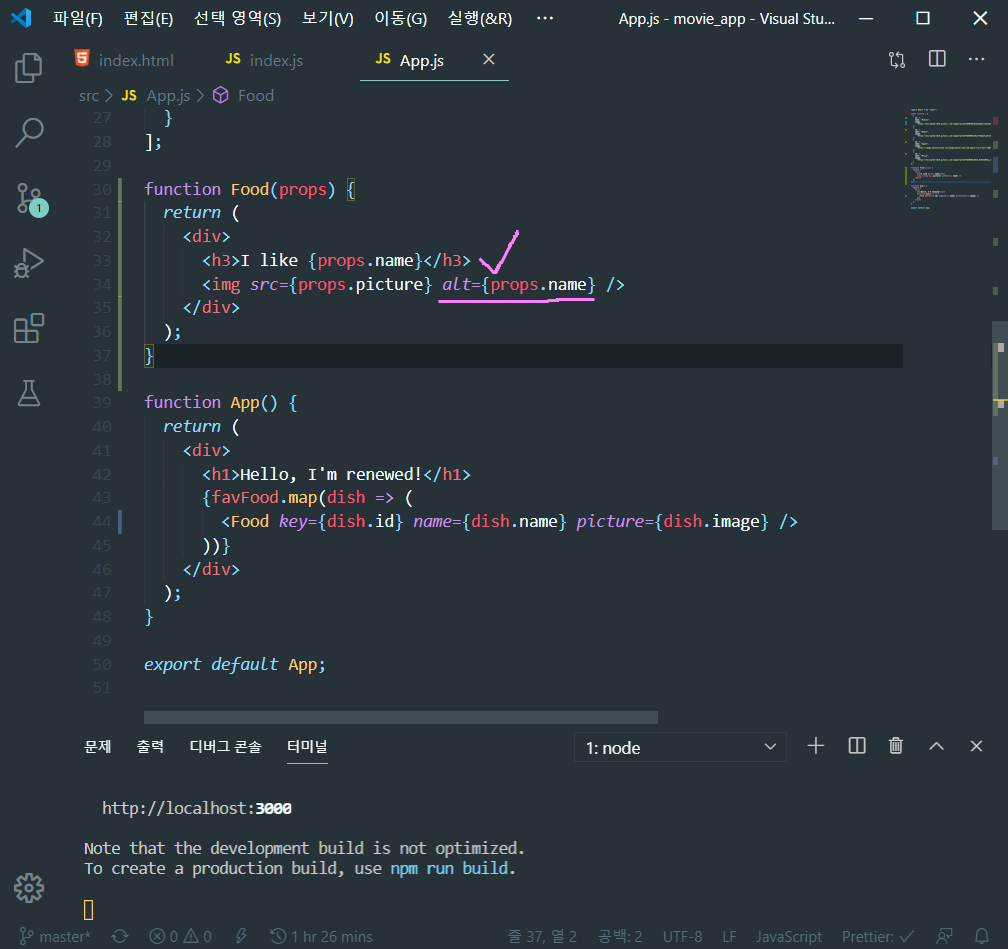
Task: Close the App.js tab
Action: point(489,59)
